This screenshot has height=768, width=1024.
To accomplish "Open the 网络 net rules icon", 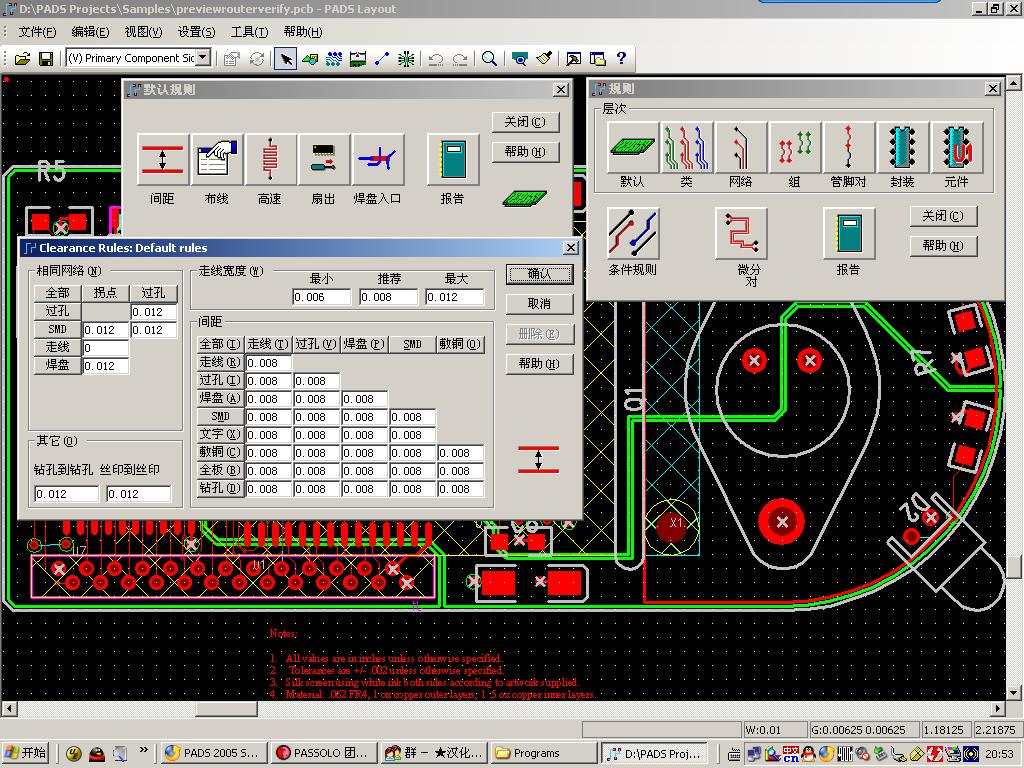I will [740, 148].
